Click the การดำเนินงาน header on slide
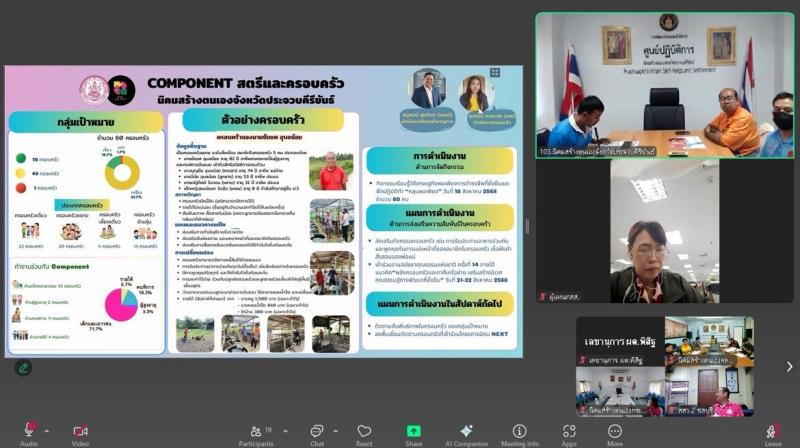Viewport: 800px width, 448px height. pos(440,160)
